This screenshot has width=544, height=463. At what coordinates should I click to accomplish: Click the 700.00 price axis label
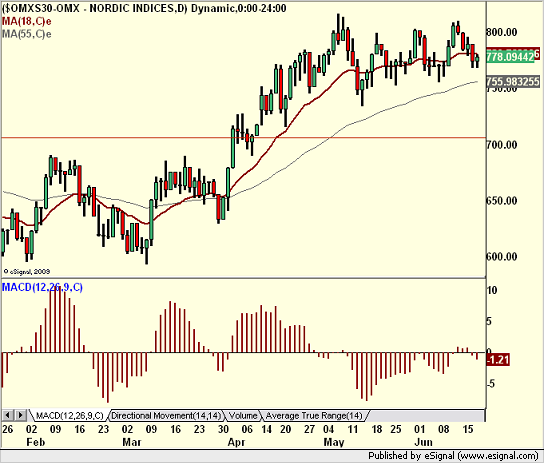[x=502, y=145]
